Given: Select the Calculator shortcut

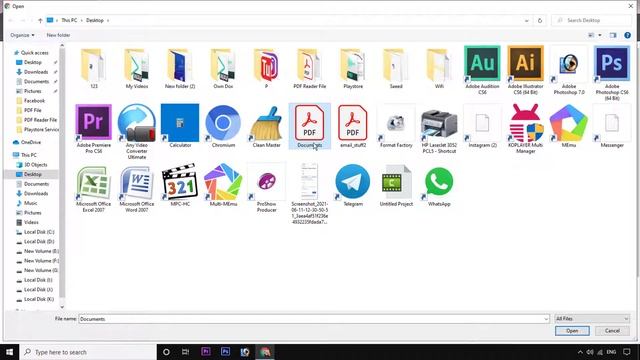Looking at the screenshot, I should [x=180, y=126].
